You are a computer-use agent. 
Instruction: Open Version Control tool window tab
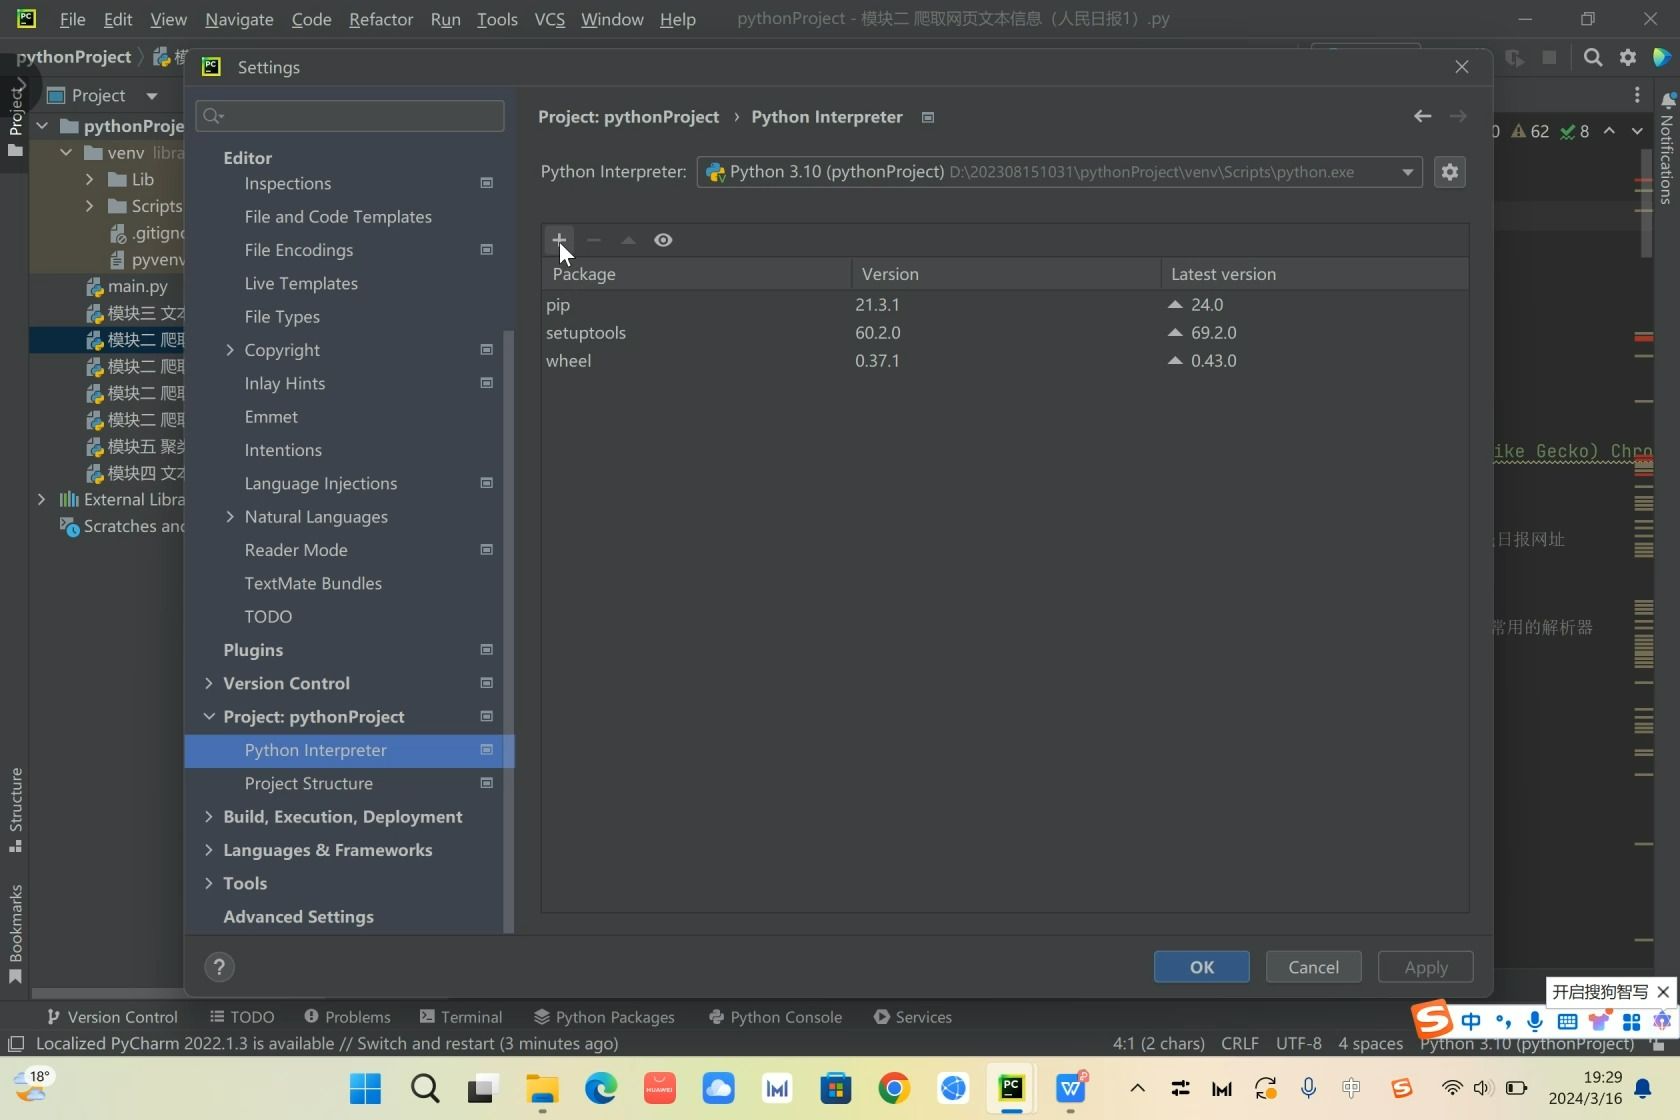point(112,1017)
